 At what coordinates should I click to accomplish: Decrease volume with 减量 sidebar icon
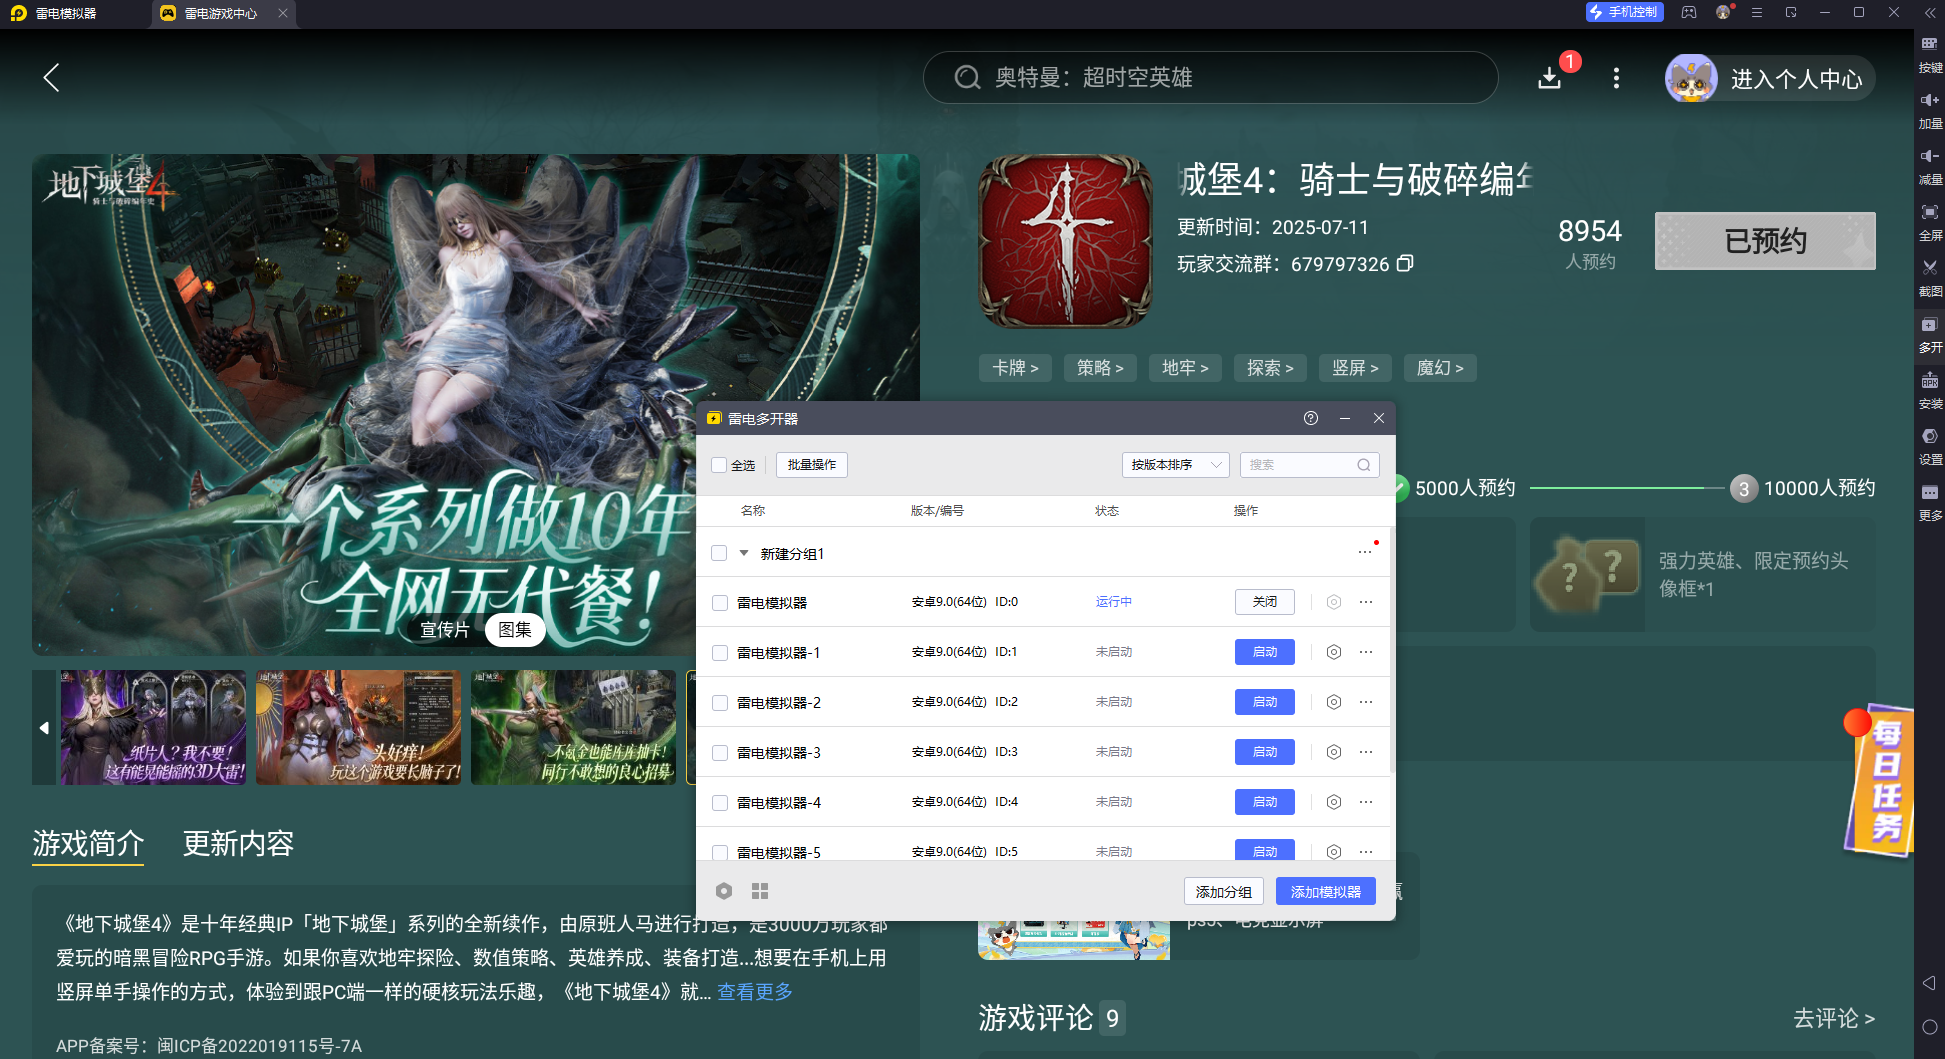click(x=1930, y=166)
